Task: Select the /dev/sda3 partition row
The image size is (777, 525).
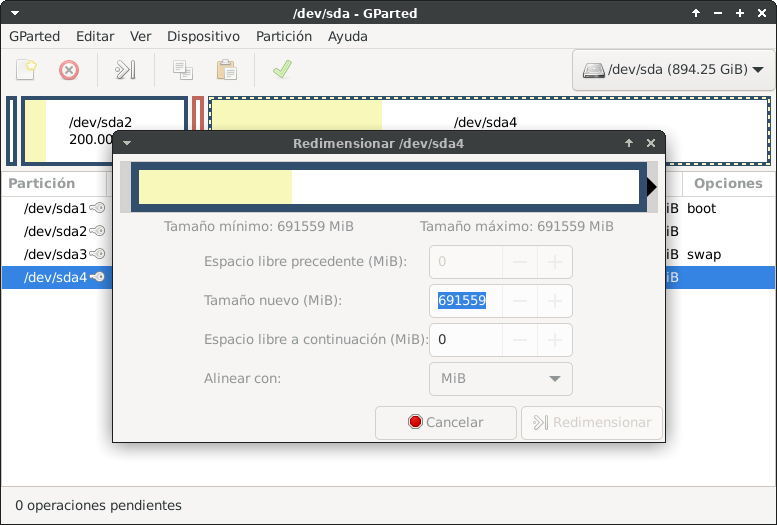Action: [55, 254]
